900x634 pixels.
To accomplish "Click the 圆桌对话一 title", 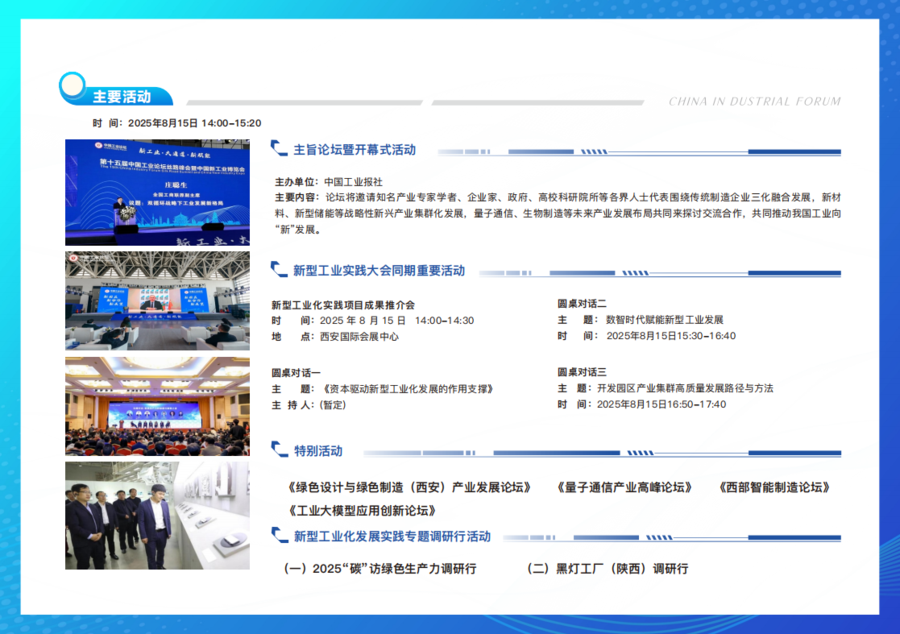I will (x=296, y=373).
